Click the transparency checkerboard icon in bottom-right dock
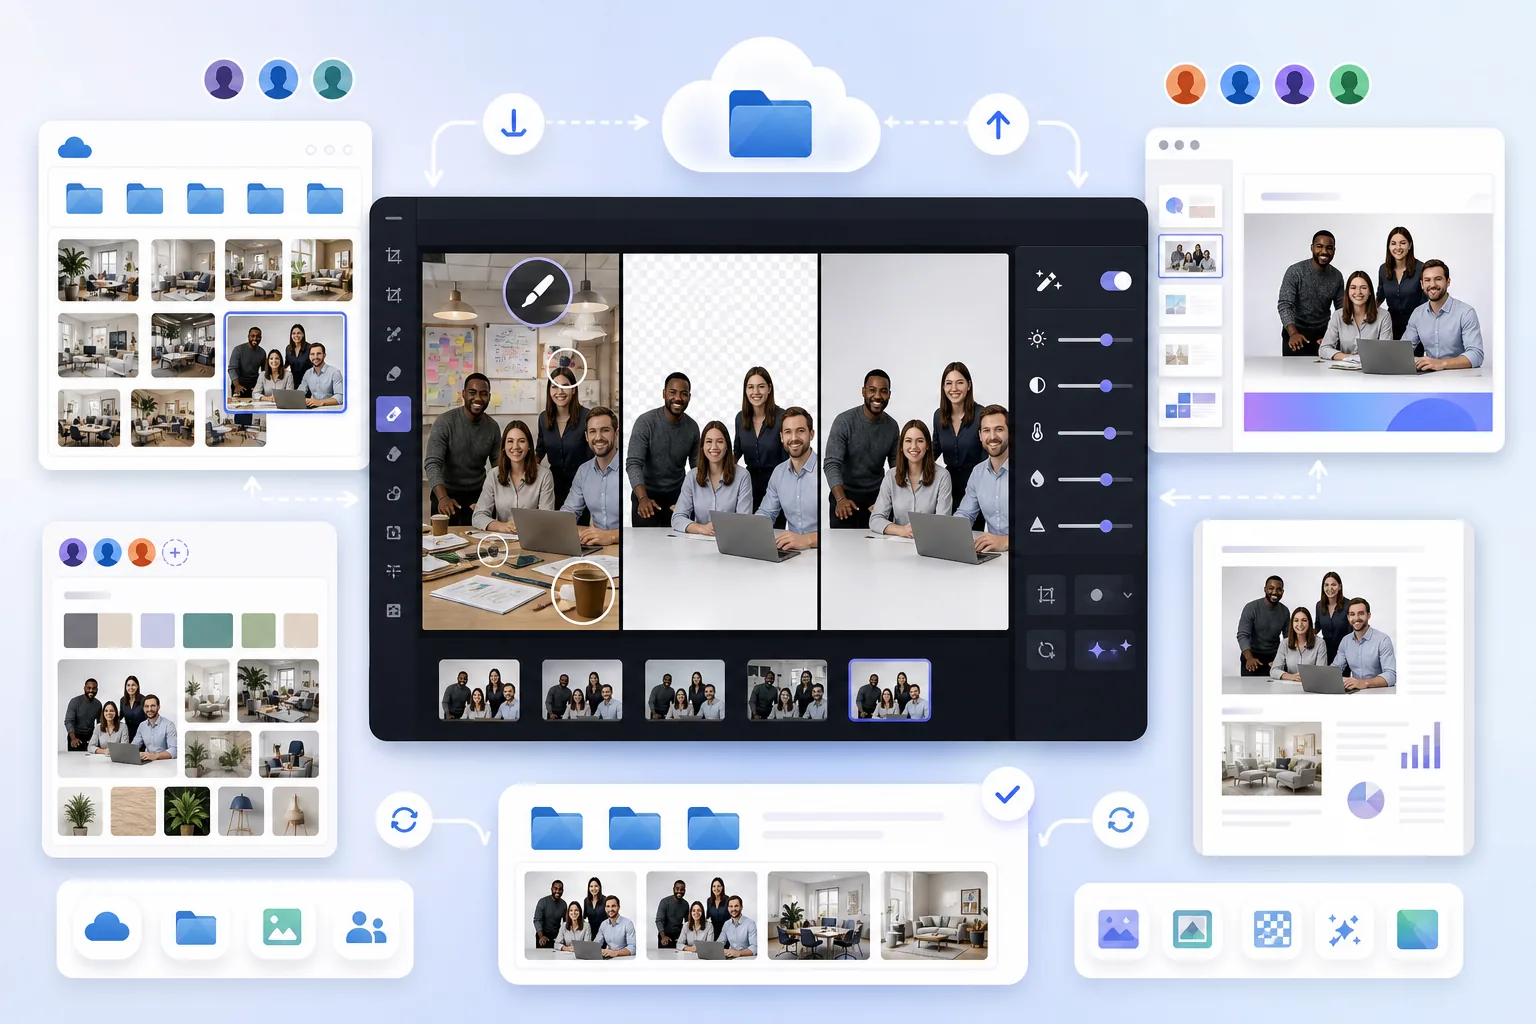Viewport: 1536px width, 1024px height. click(x=1272, y=929)
